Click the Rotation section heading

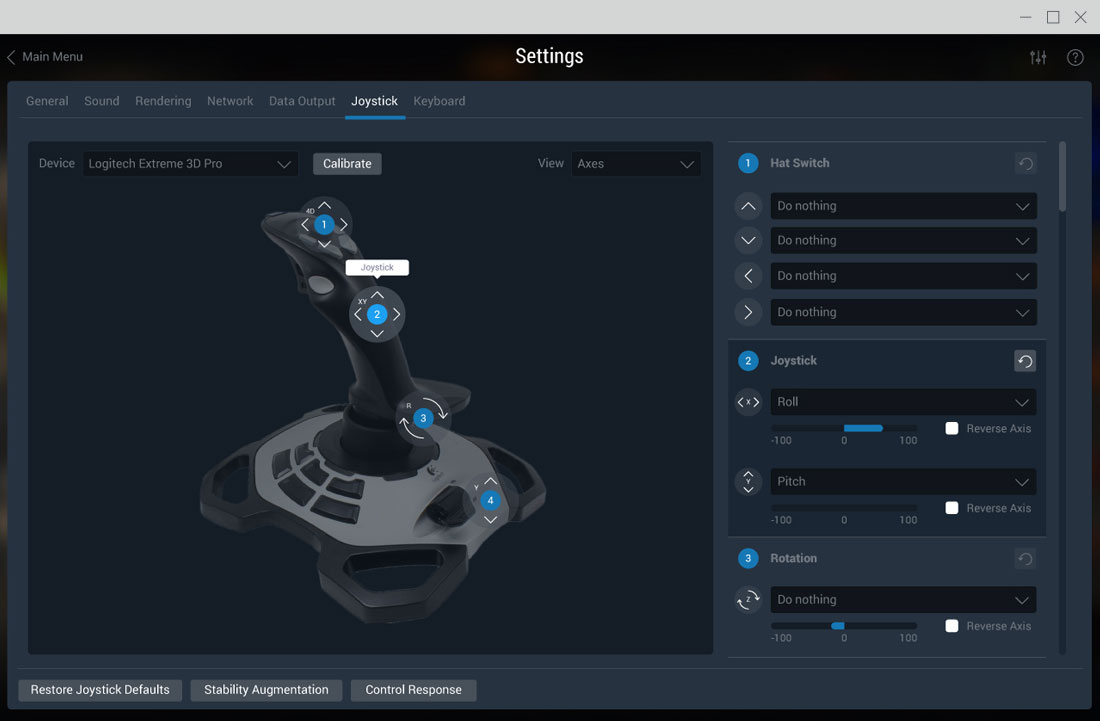click(793, 559)
